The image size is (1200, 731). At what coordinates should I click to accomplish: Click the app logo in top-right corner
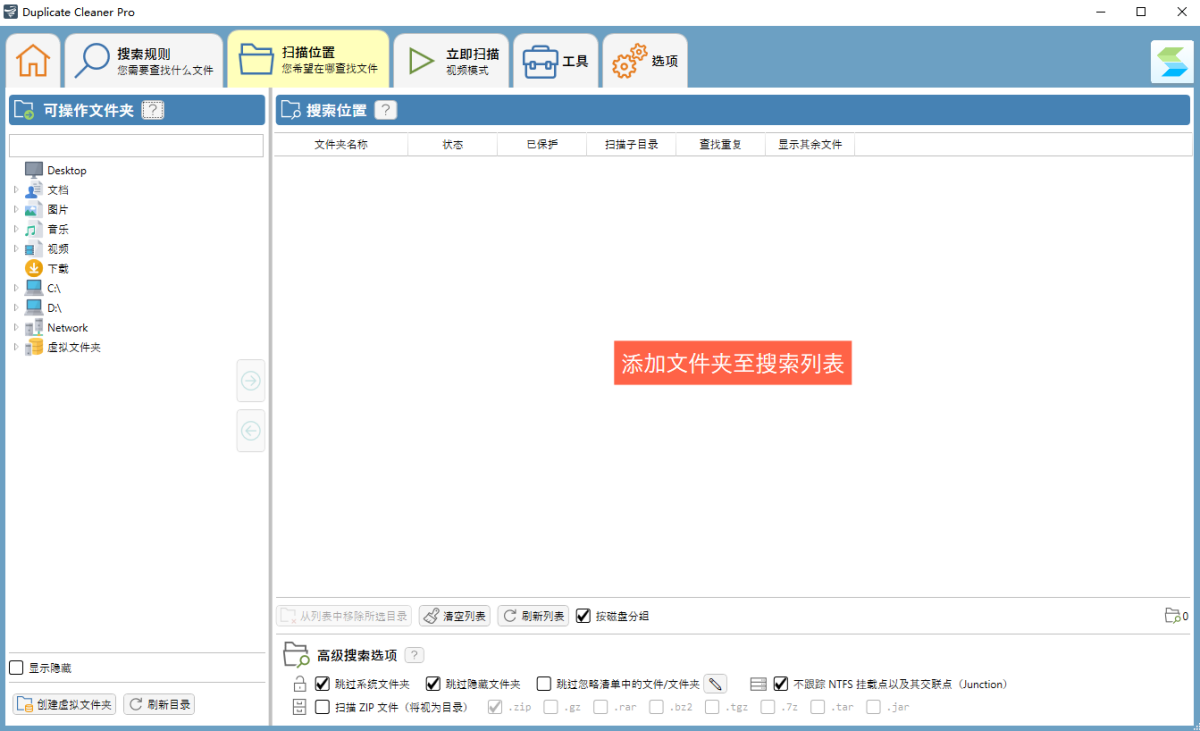click(1171, 62)
